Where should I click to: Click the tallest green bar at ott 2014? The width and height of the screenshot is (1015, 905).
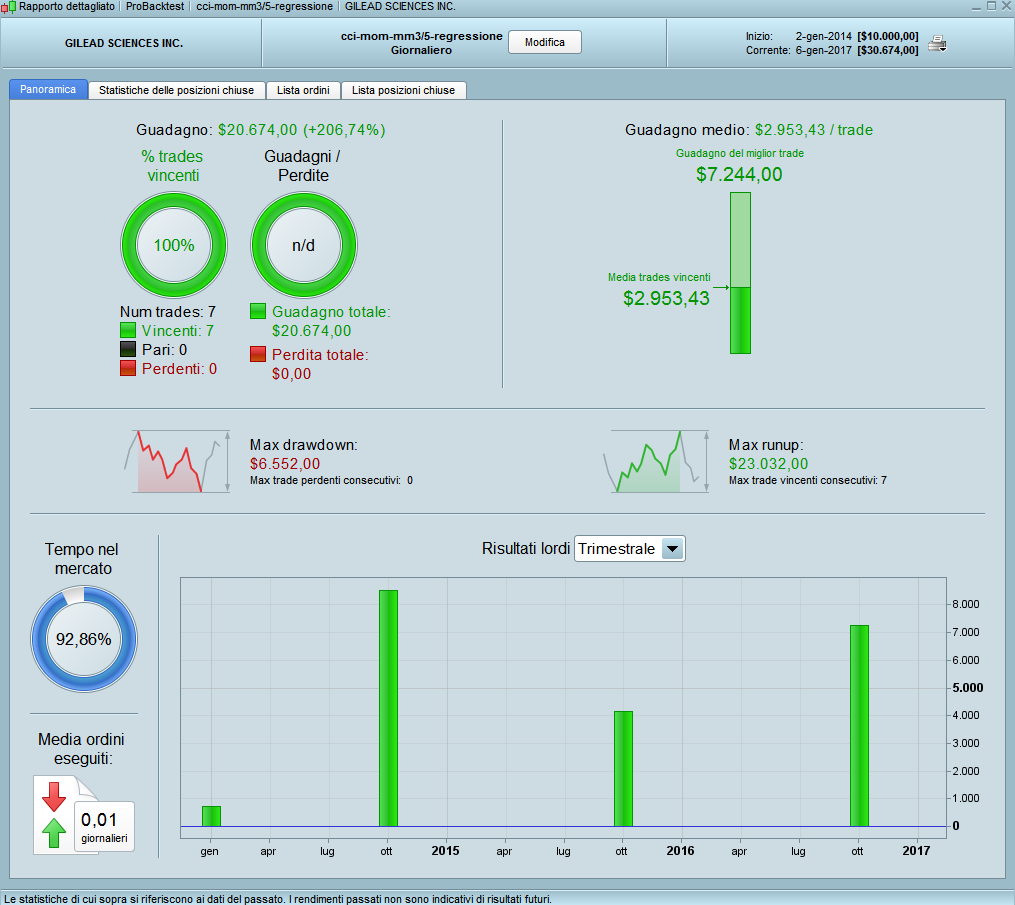tap(388, 708)
